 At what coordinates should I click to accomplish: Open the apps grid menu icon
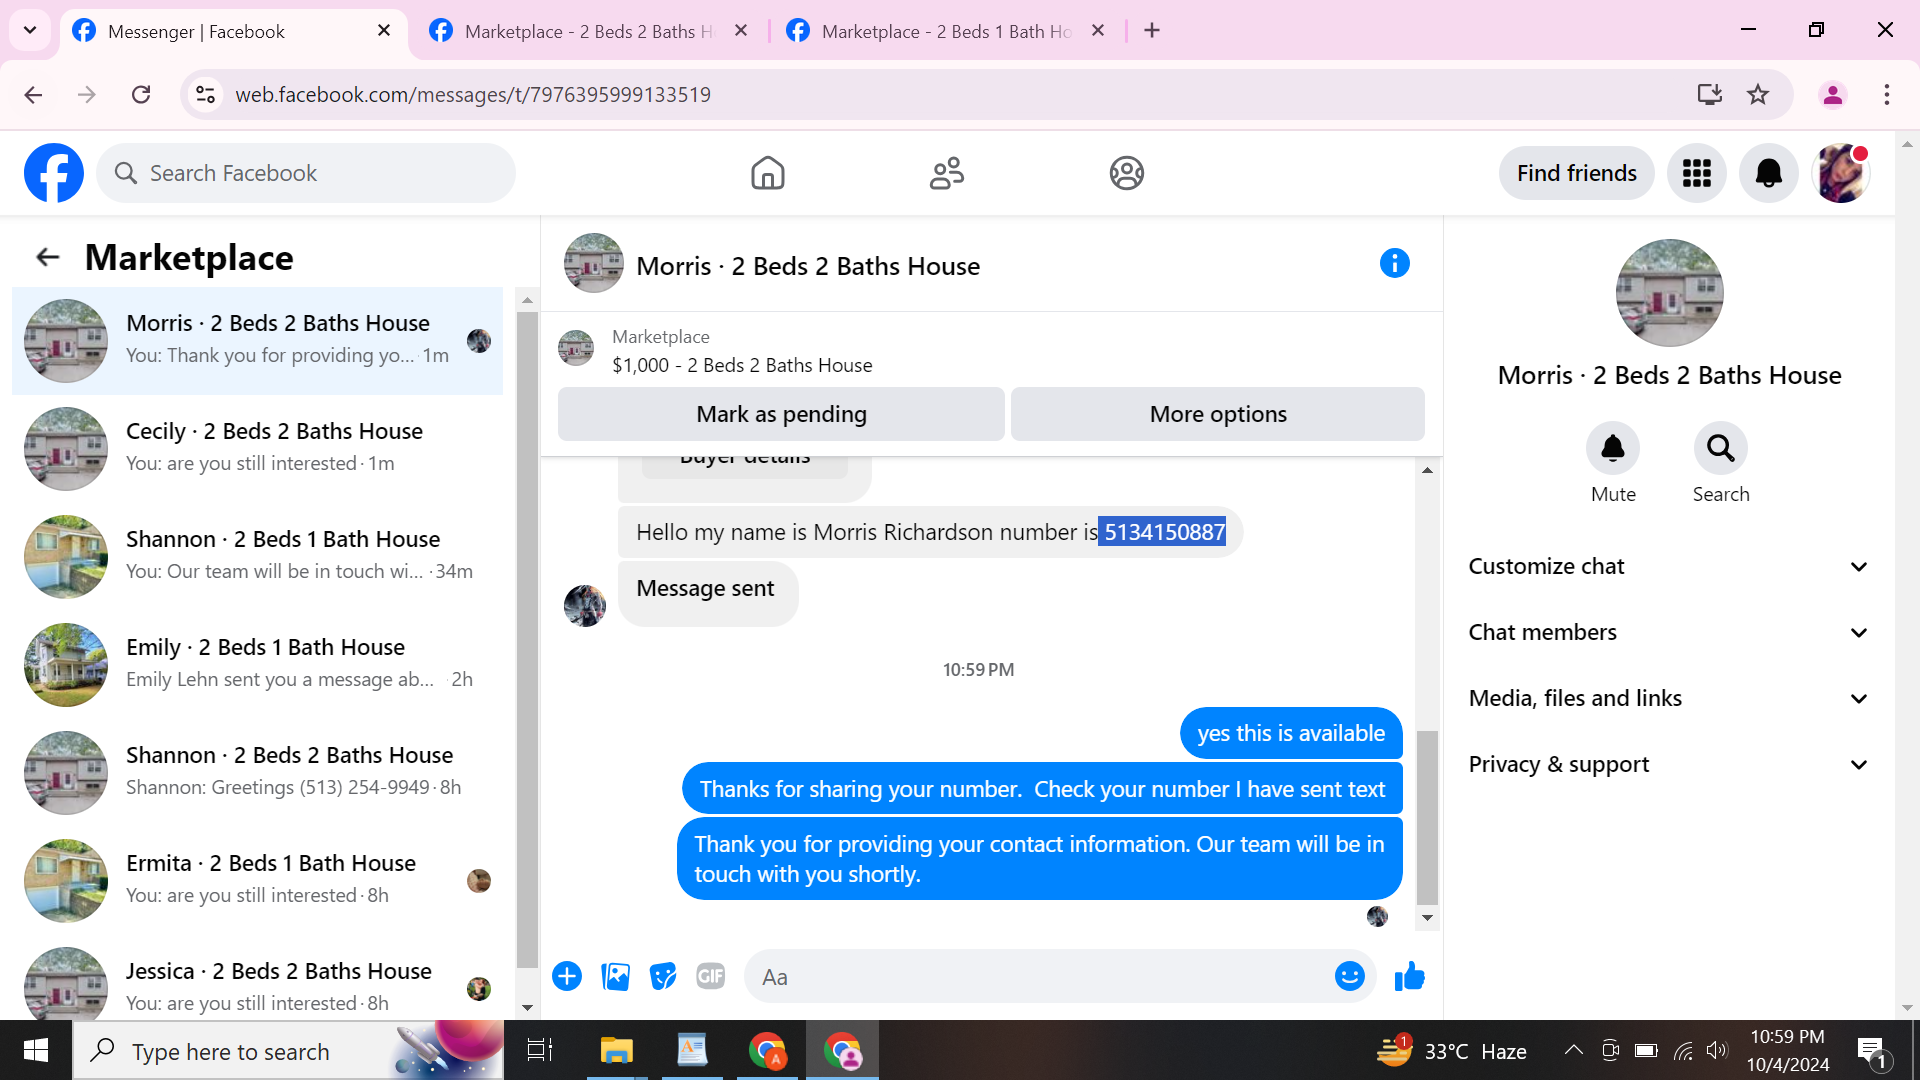point(1697,173)
